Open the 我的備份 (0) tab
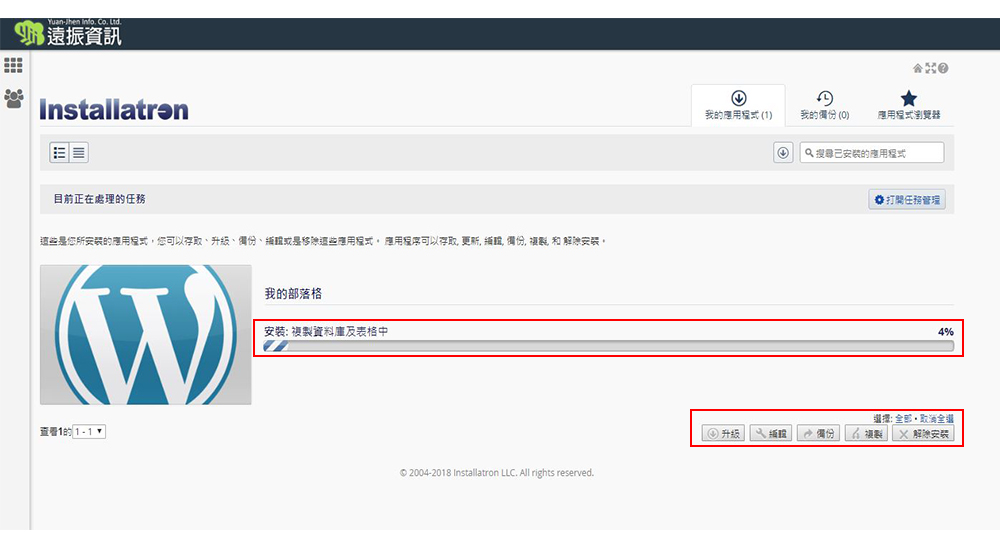The height and width of the screenshot is (550, 1000). point(825,105)
